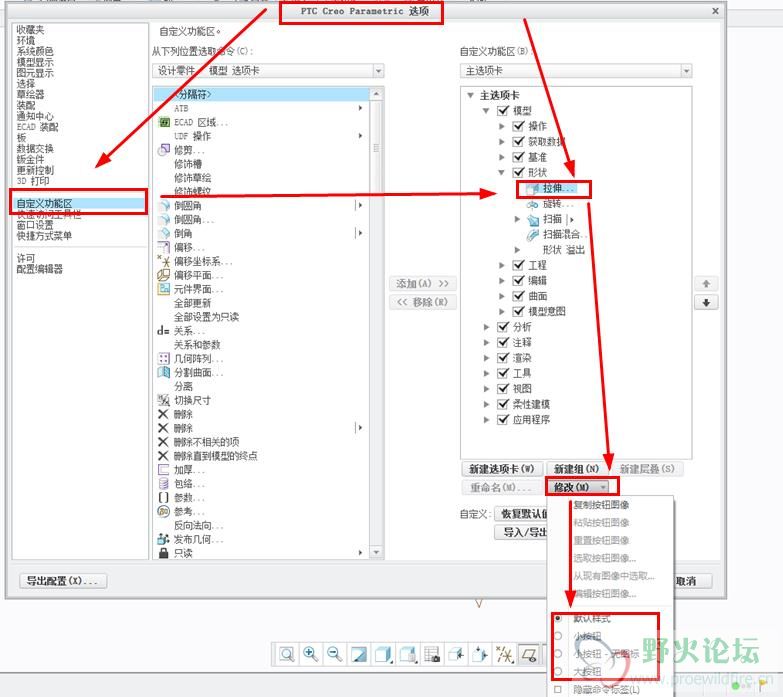Image resolution: width=783 pixels, height=697 pixels.
Task: Toggle the 操作 group checkbox
Action: tap(519, 126)
